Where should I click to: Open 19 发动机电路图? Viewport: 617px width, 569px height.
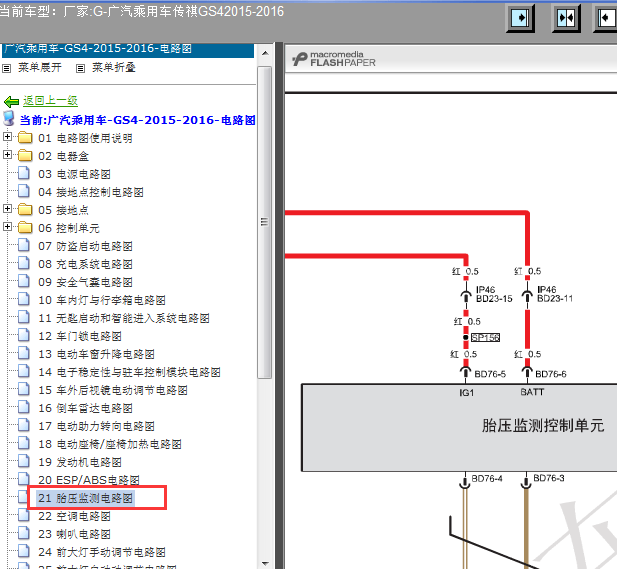[80, 462]
